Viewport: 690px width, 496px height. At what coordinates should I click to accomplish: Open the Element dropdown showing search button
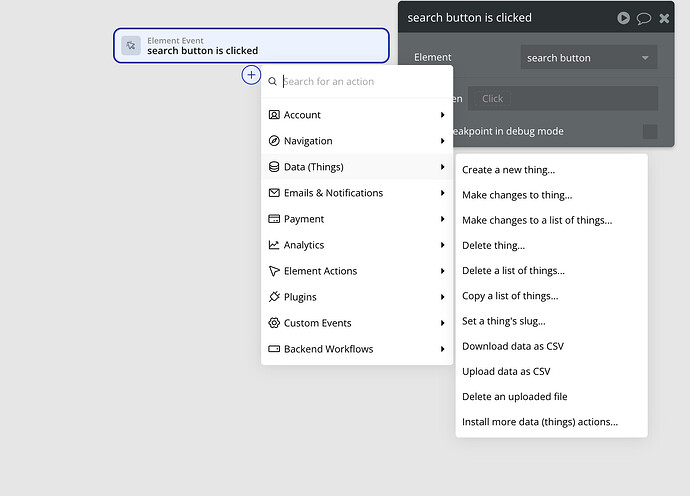(x=589, y=57)
